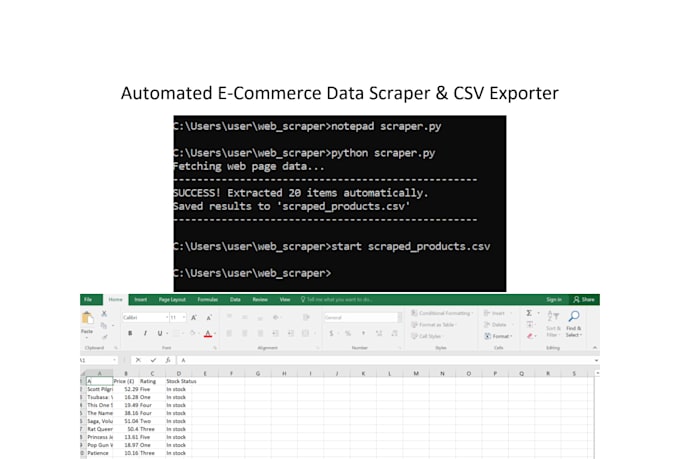The height and width of the screenshot is (459, 680).
Task: Toggle Bold formatting
Action: click(x=130, y=333)
